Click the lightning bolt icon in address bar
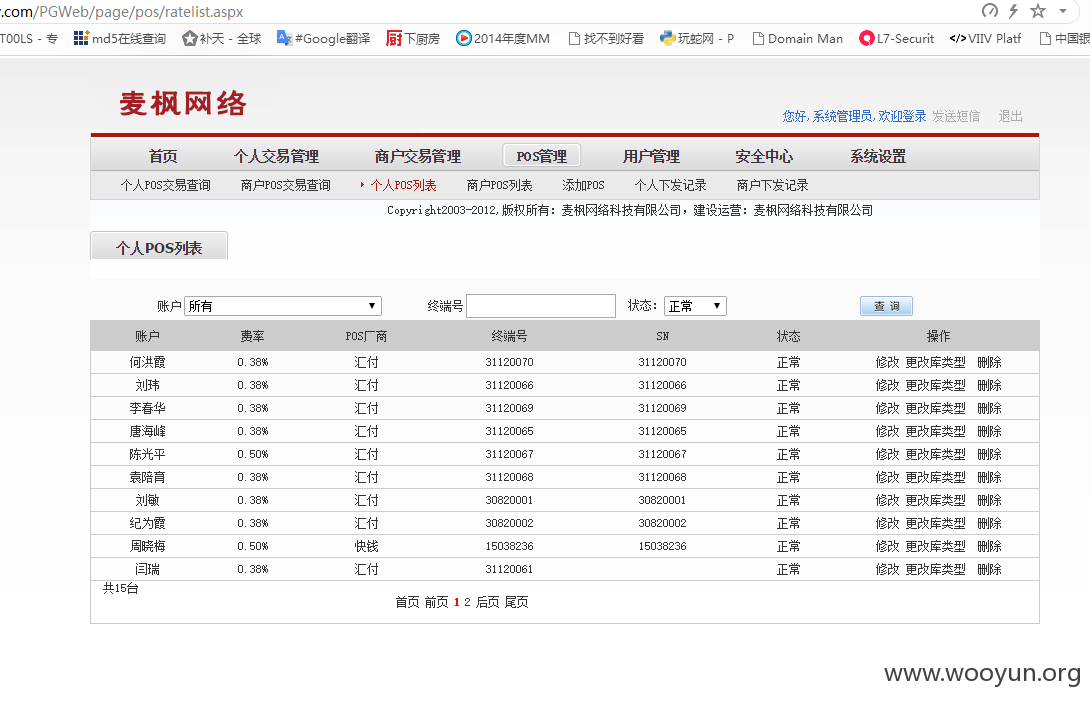The height and width of the screenshot is (702, 1090). tap(1014, 10)
